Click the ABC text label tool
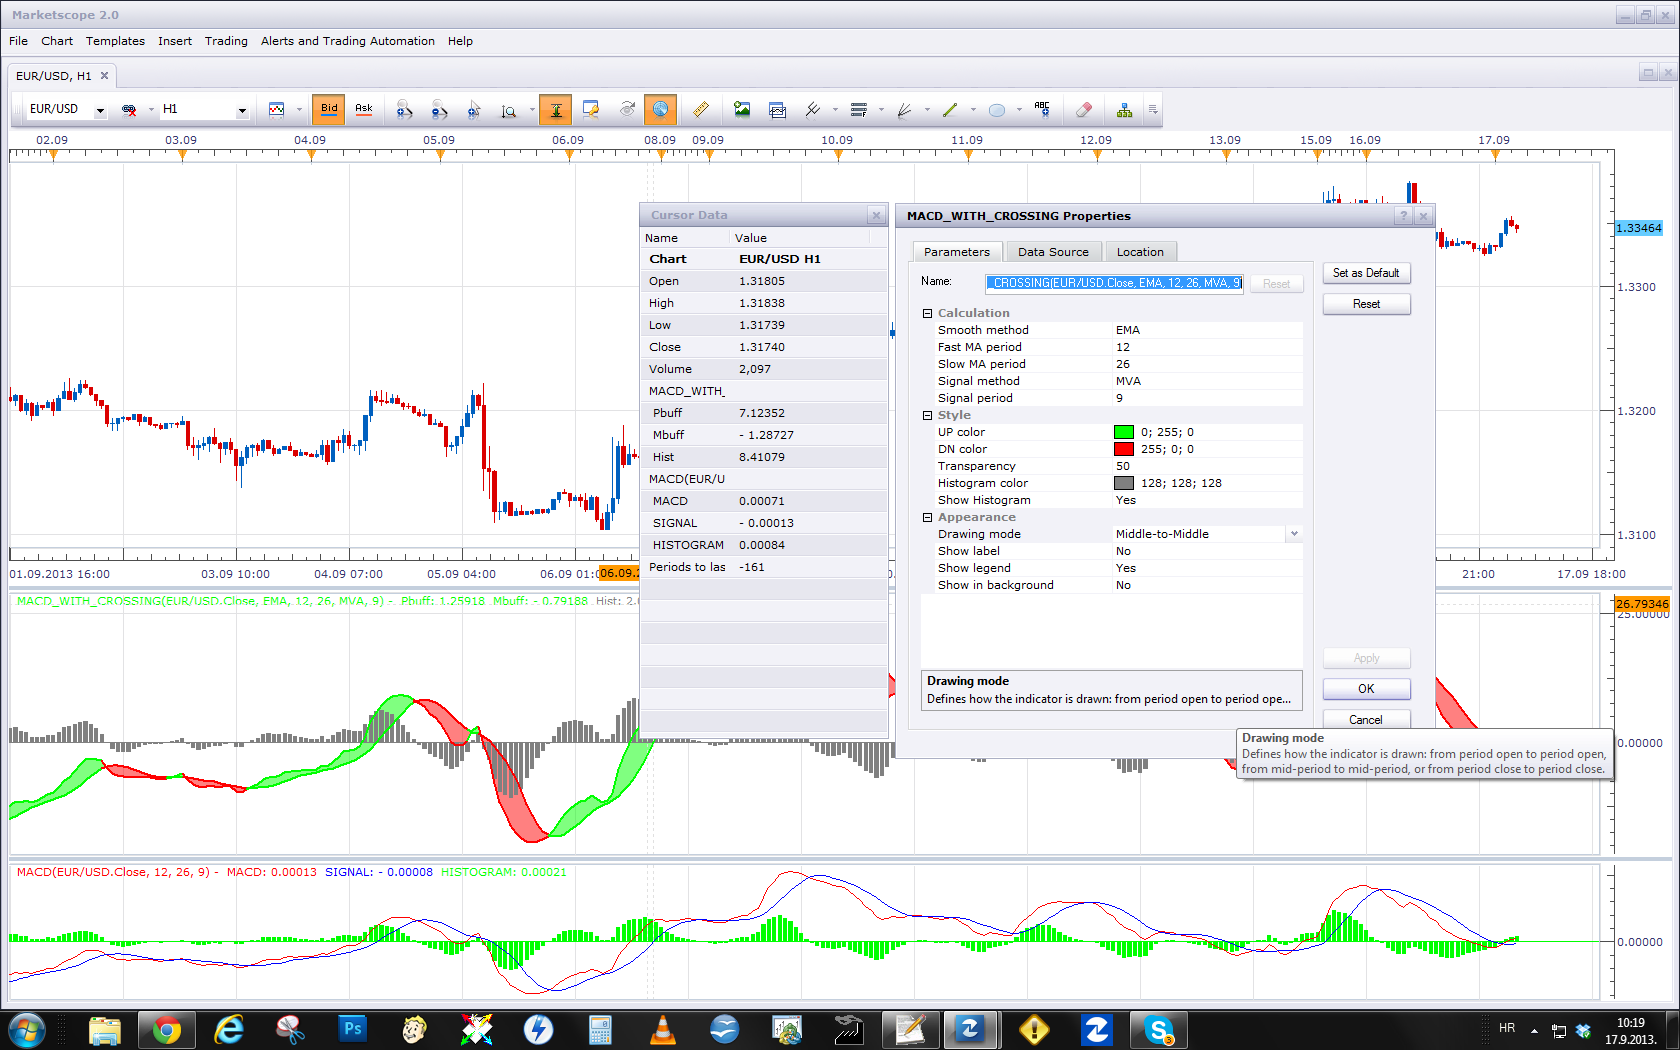The image size is (1680, 1050). (1042, 109)
